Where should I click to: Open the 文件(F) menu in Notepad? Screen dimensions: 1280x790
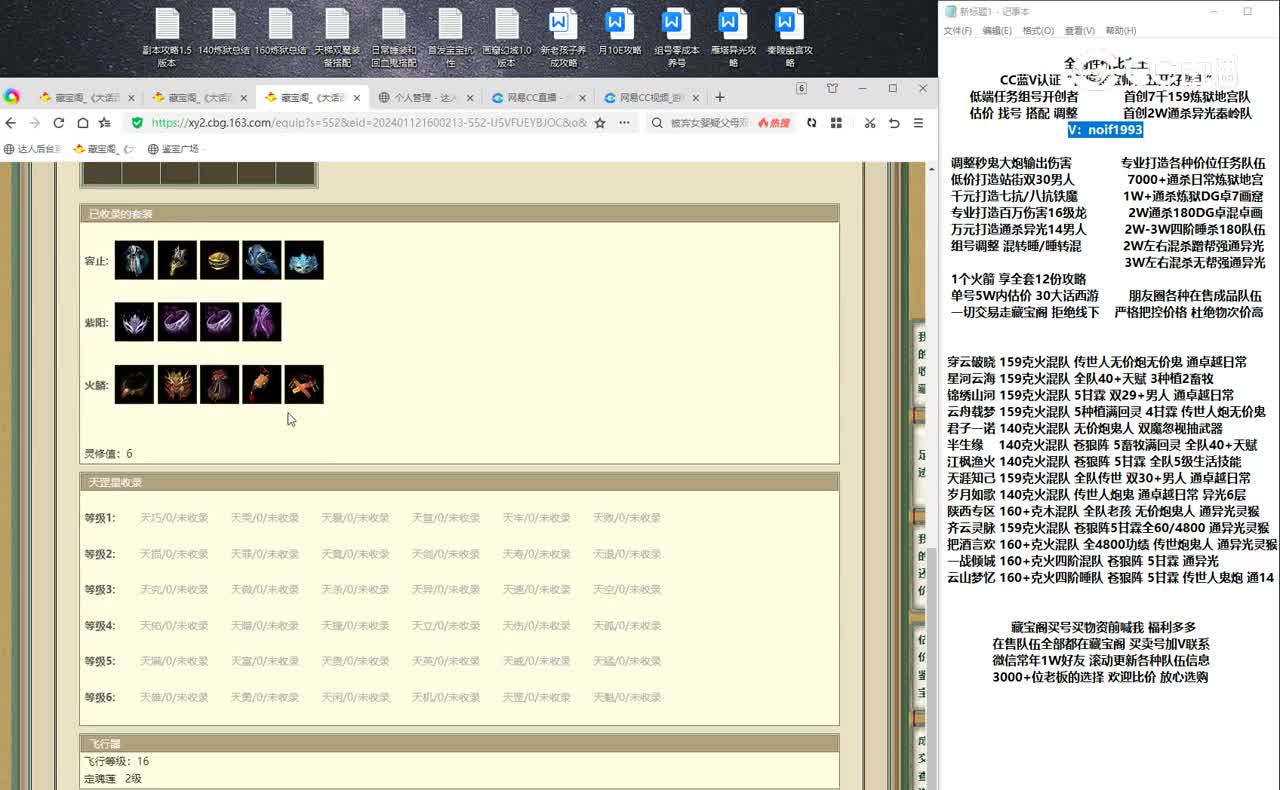pos(958,31)
